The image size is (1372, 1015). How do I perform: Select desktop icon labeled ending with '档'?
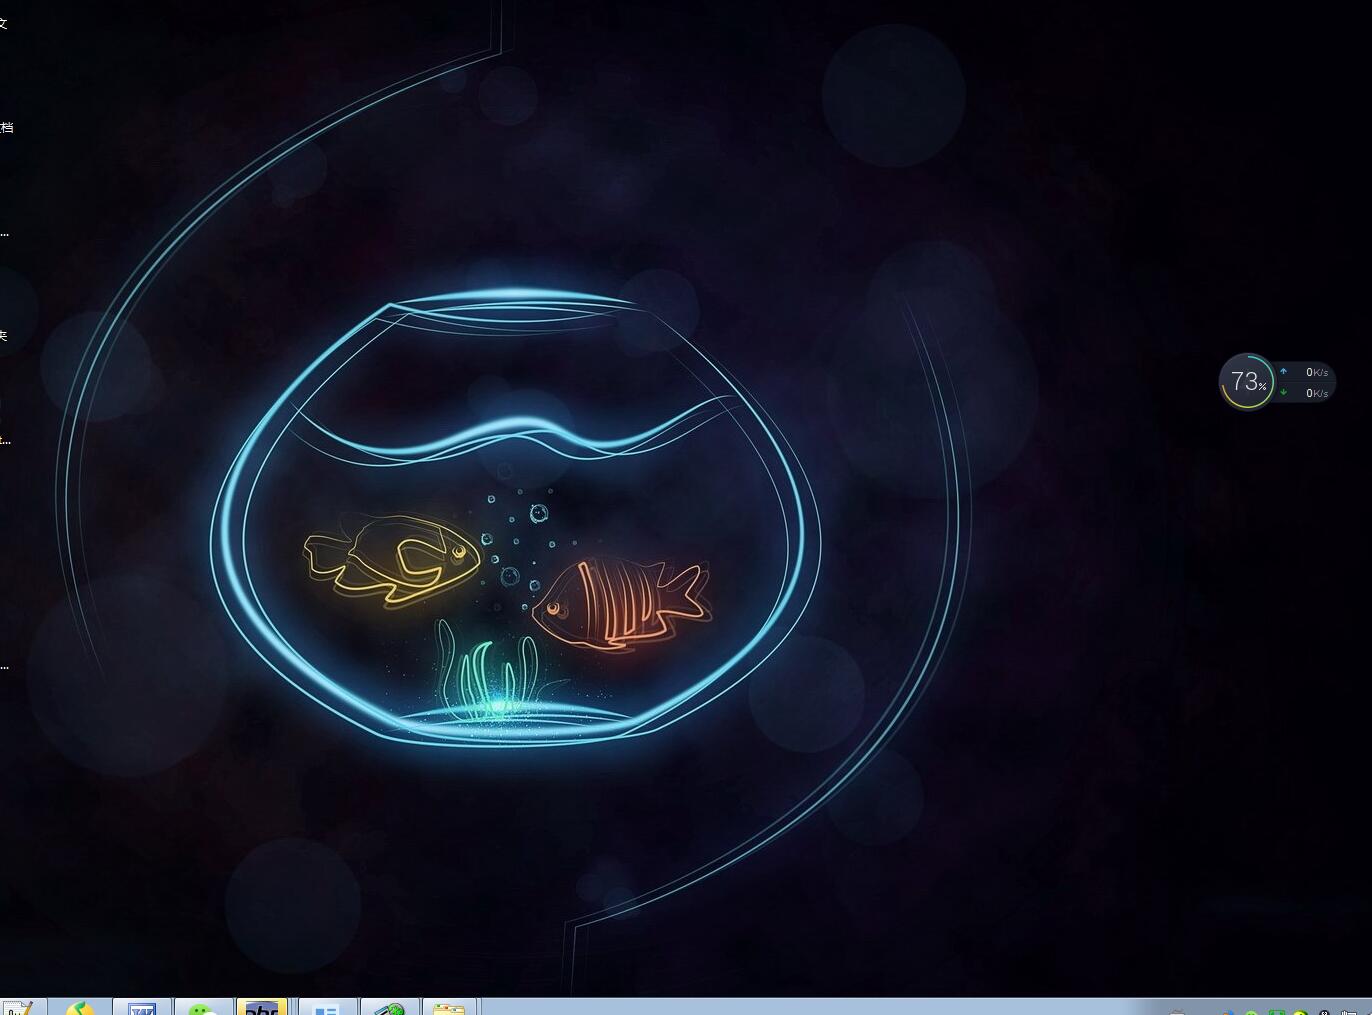click(6, 127)
